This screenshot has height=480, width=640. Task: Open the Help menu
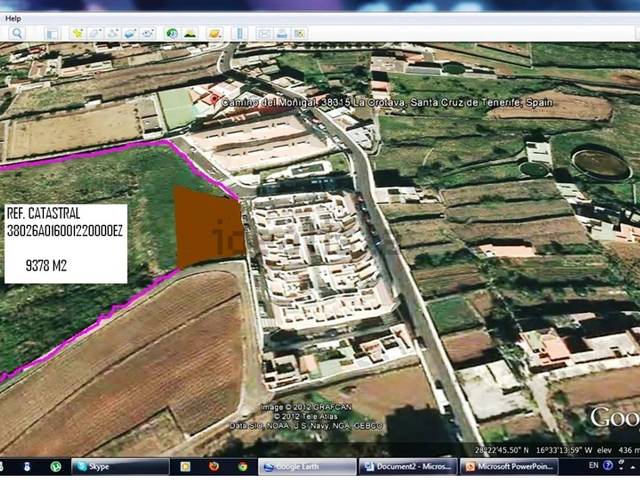pyautogui.click(x=13, y=19)
